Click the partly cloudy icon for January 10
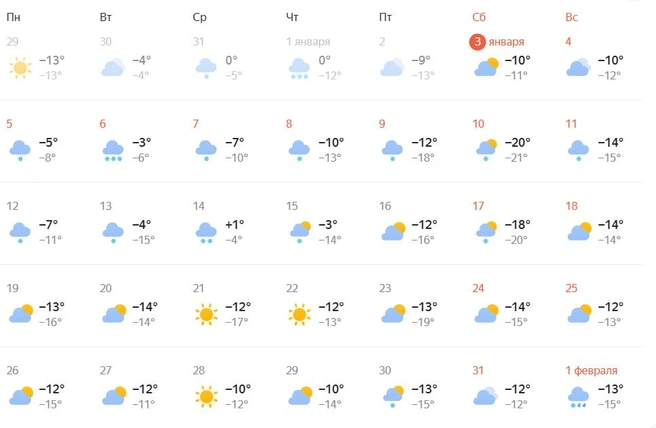656x428 pixels. tap(486, 150)
